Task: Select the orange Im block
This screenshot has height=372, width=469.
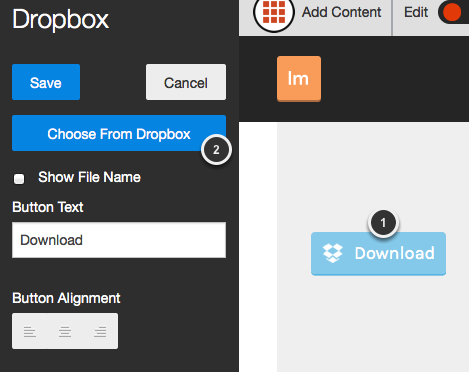Action: pos(299,79)
